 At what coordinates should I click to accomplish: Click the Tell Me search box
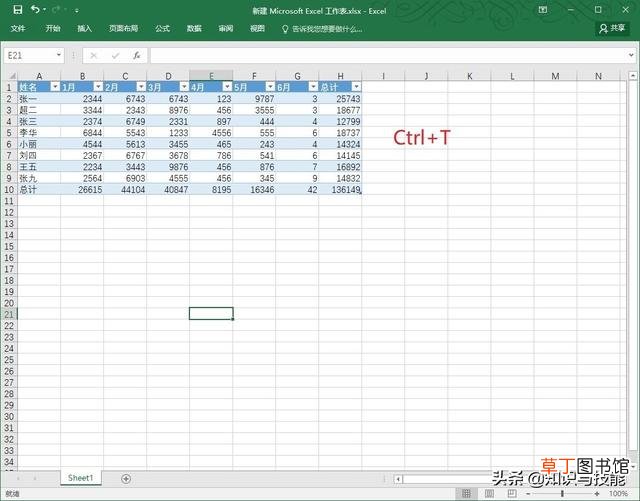pyautogui.click(x=322, y=29)
